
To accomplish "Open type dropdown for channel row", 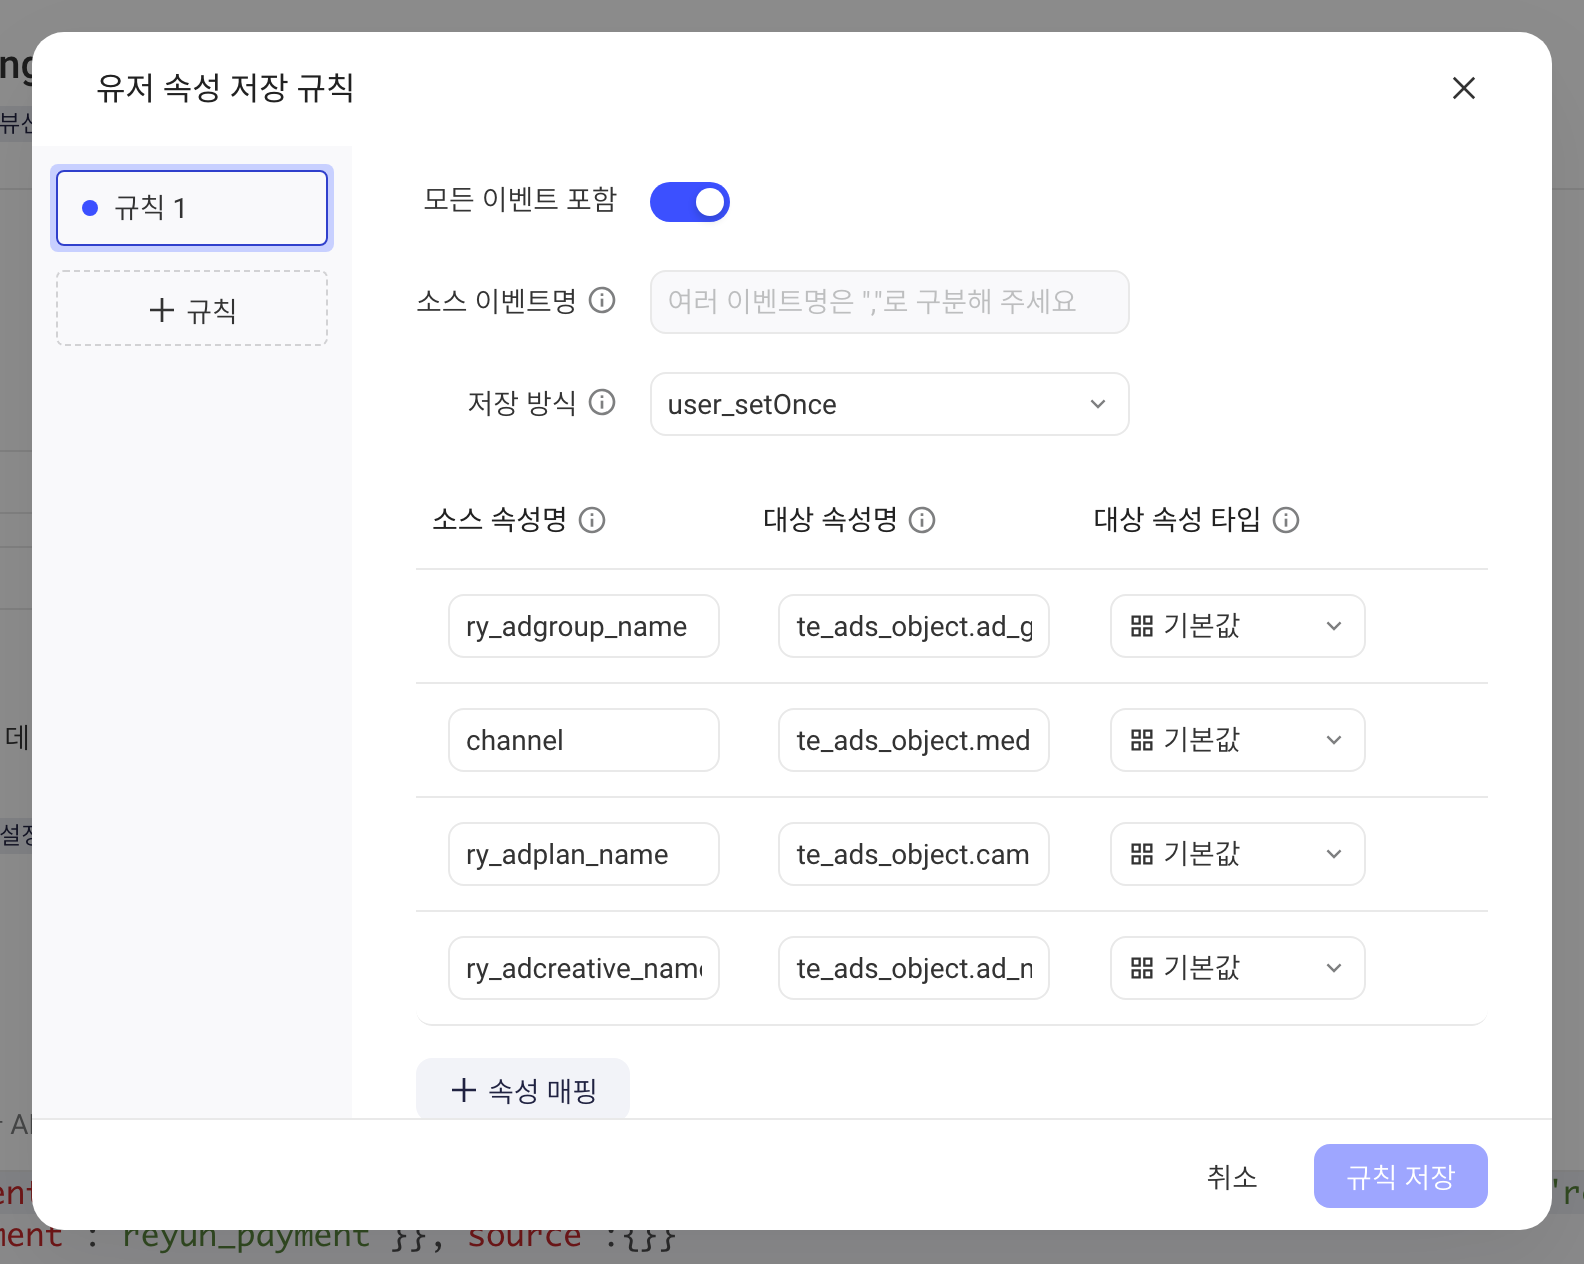I will click(1238, 740).
